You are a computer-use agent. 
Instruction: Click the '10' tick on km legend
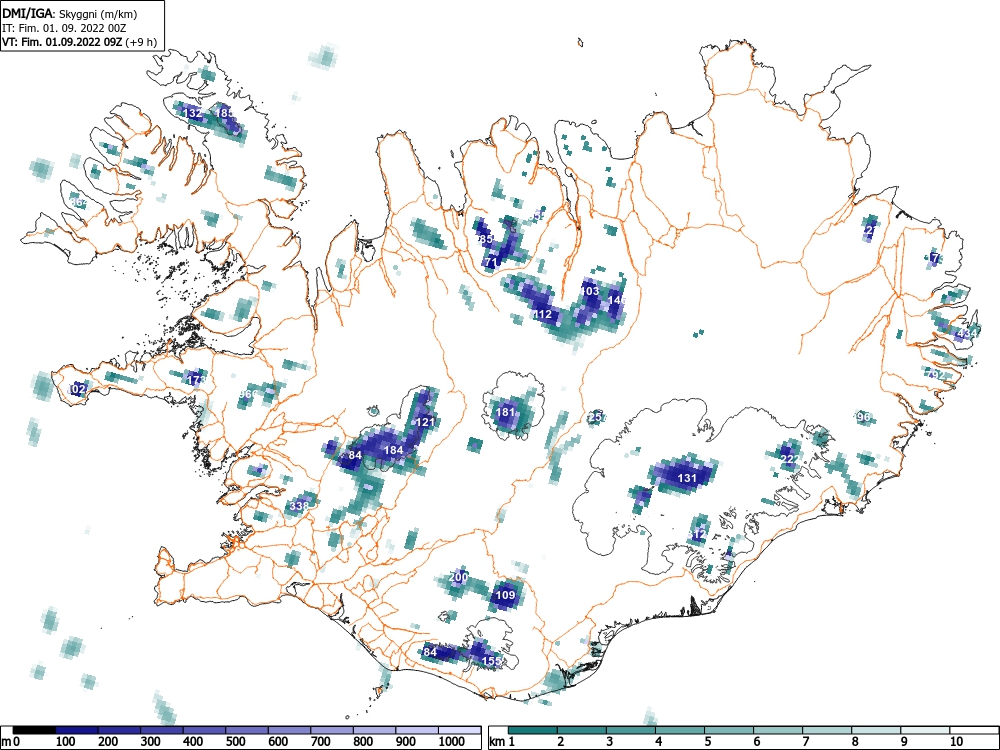(x=955, y=741)
